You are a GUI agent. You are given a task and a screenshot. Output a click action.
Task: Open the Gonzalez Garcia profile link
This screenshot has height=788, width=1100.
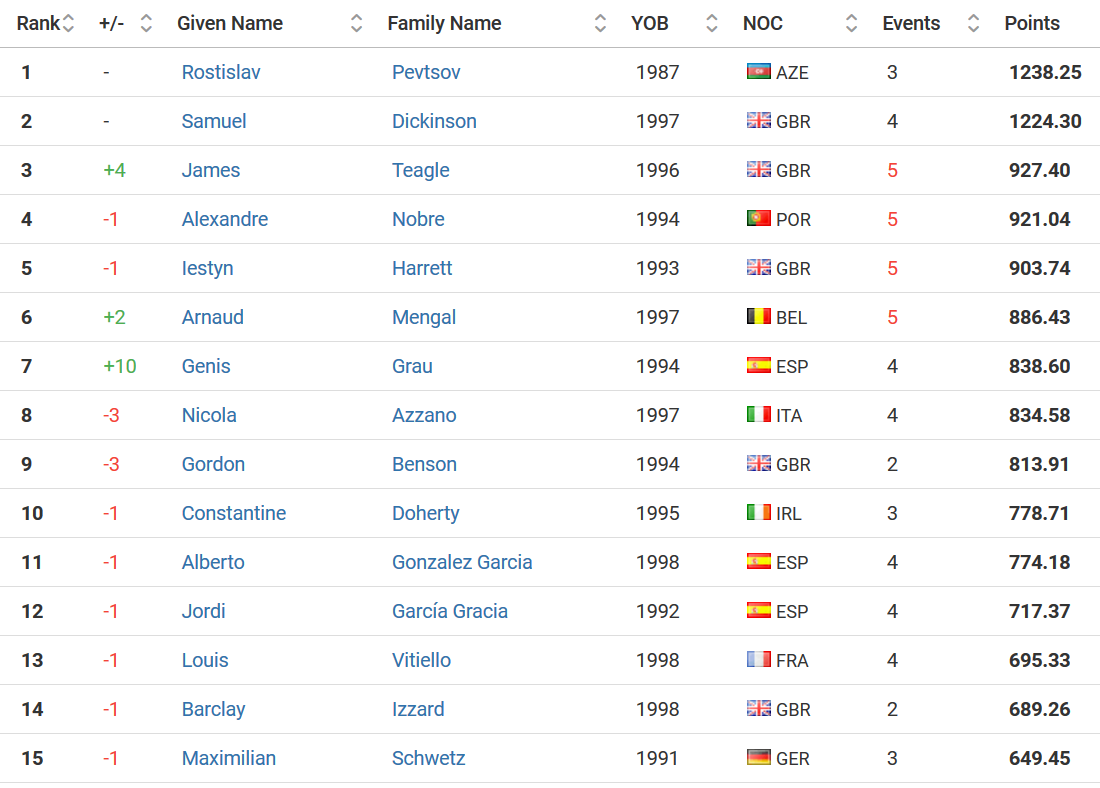coord(462,562)
